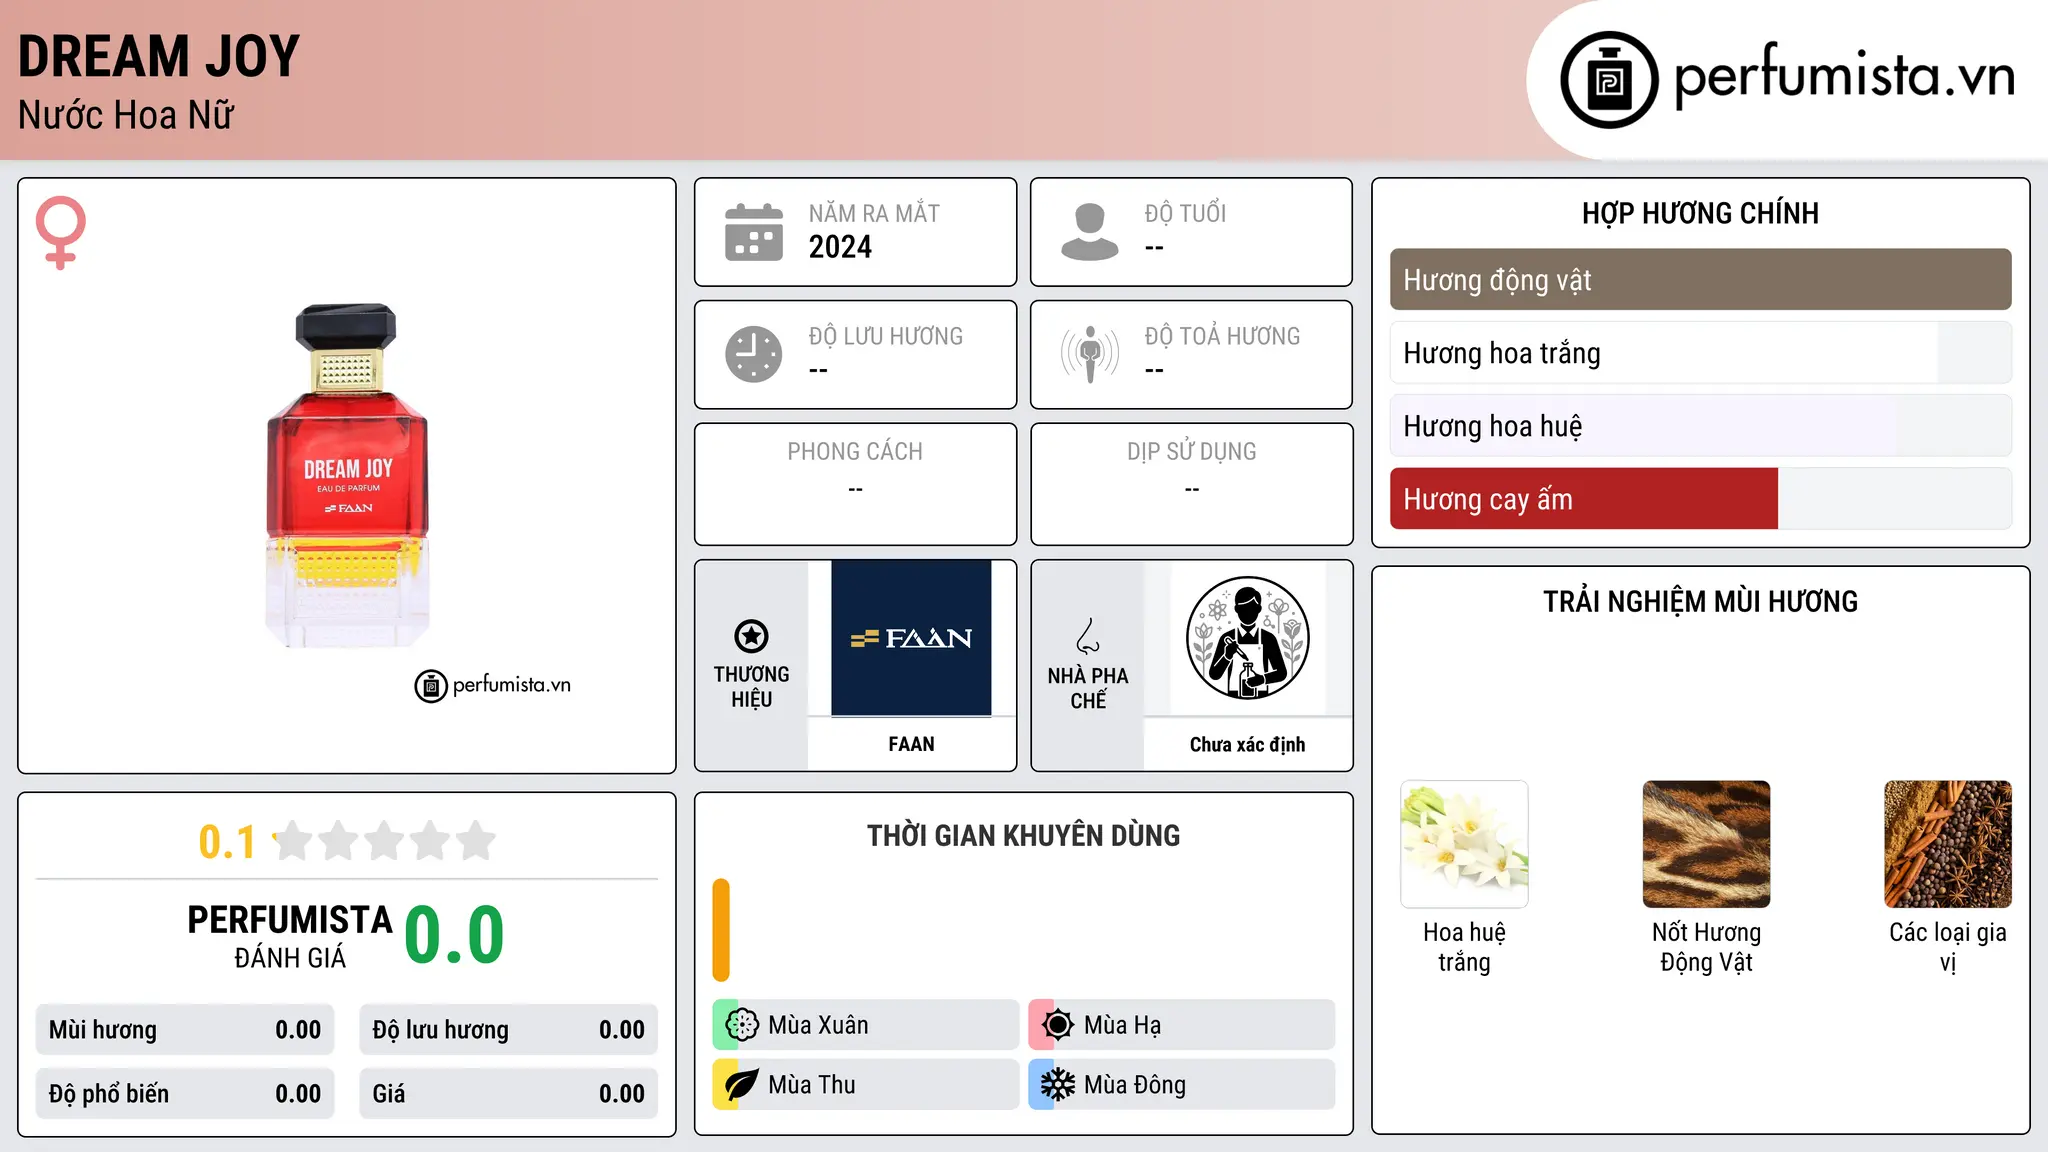Click the Mùa Hạ sun icon

click(1058, 1025)
